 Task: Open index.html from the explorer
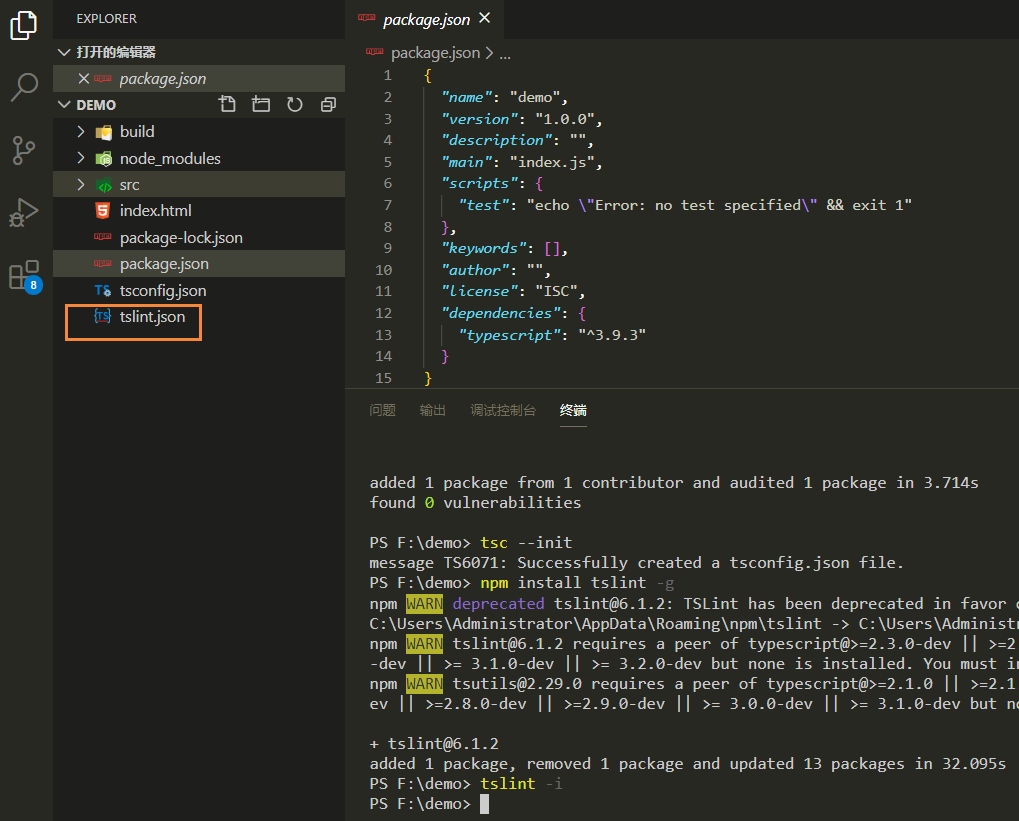point(199,211)
